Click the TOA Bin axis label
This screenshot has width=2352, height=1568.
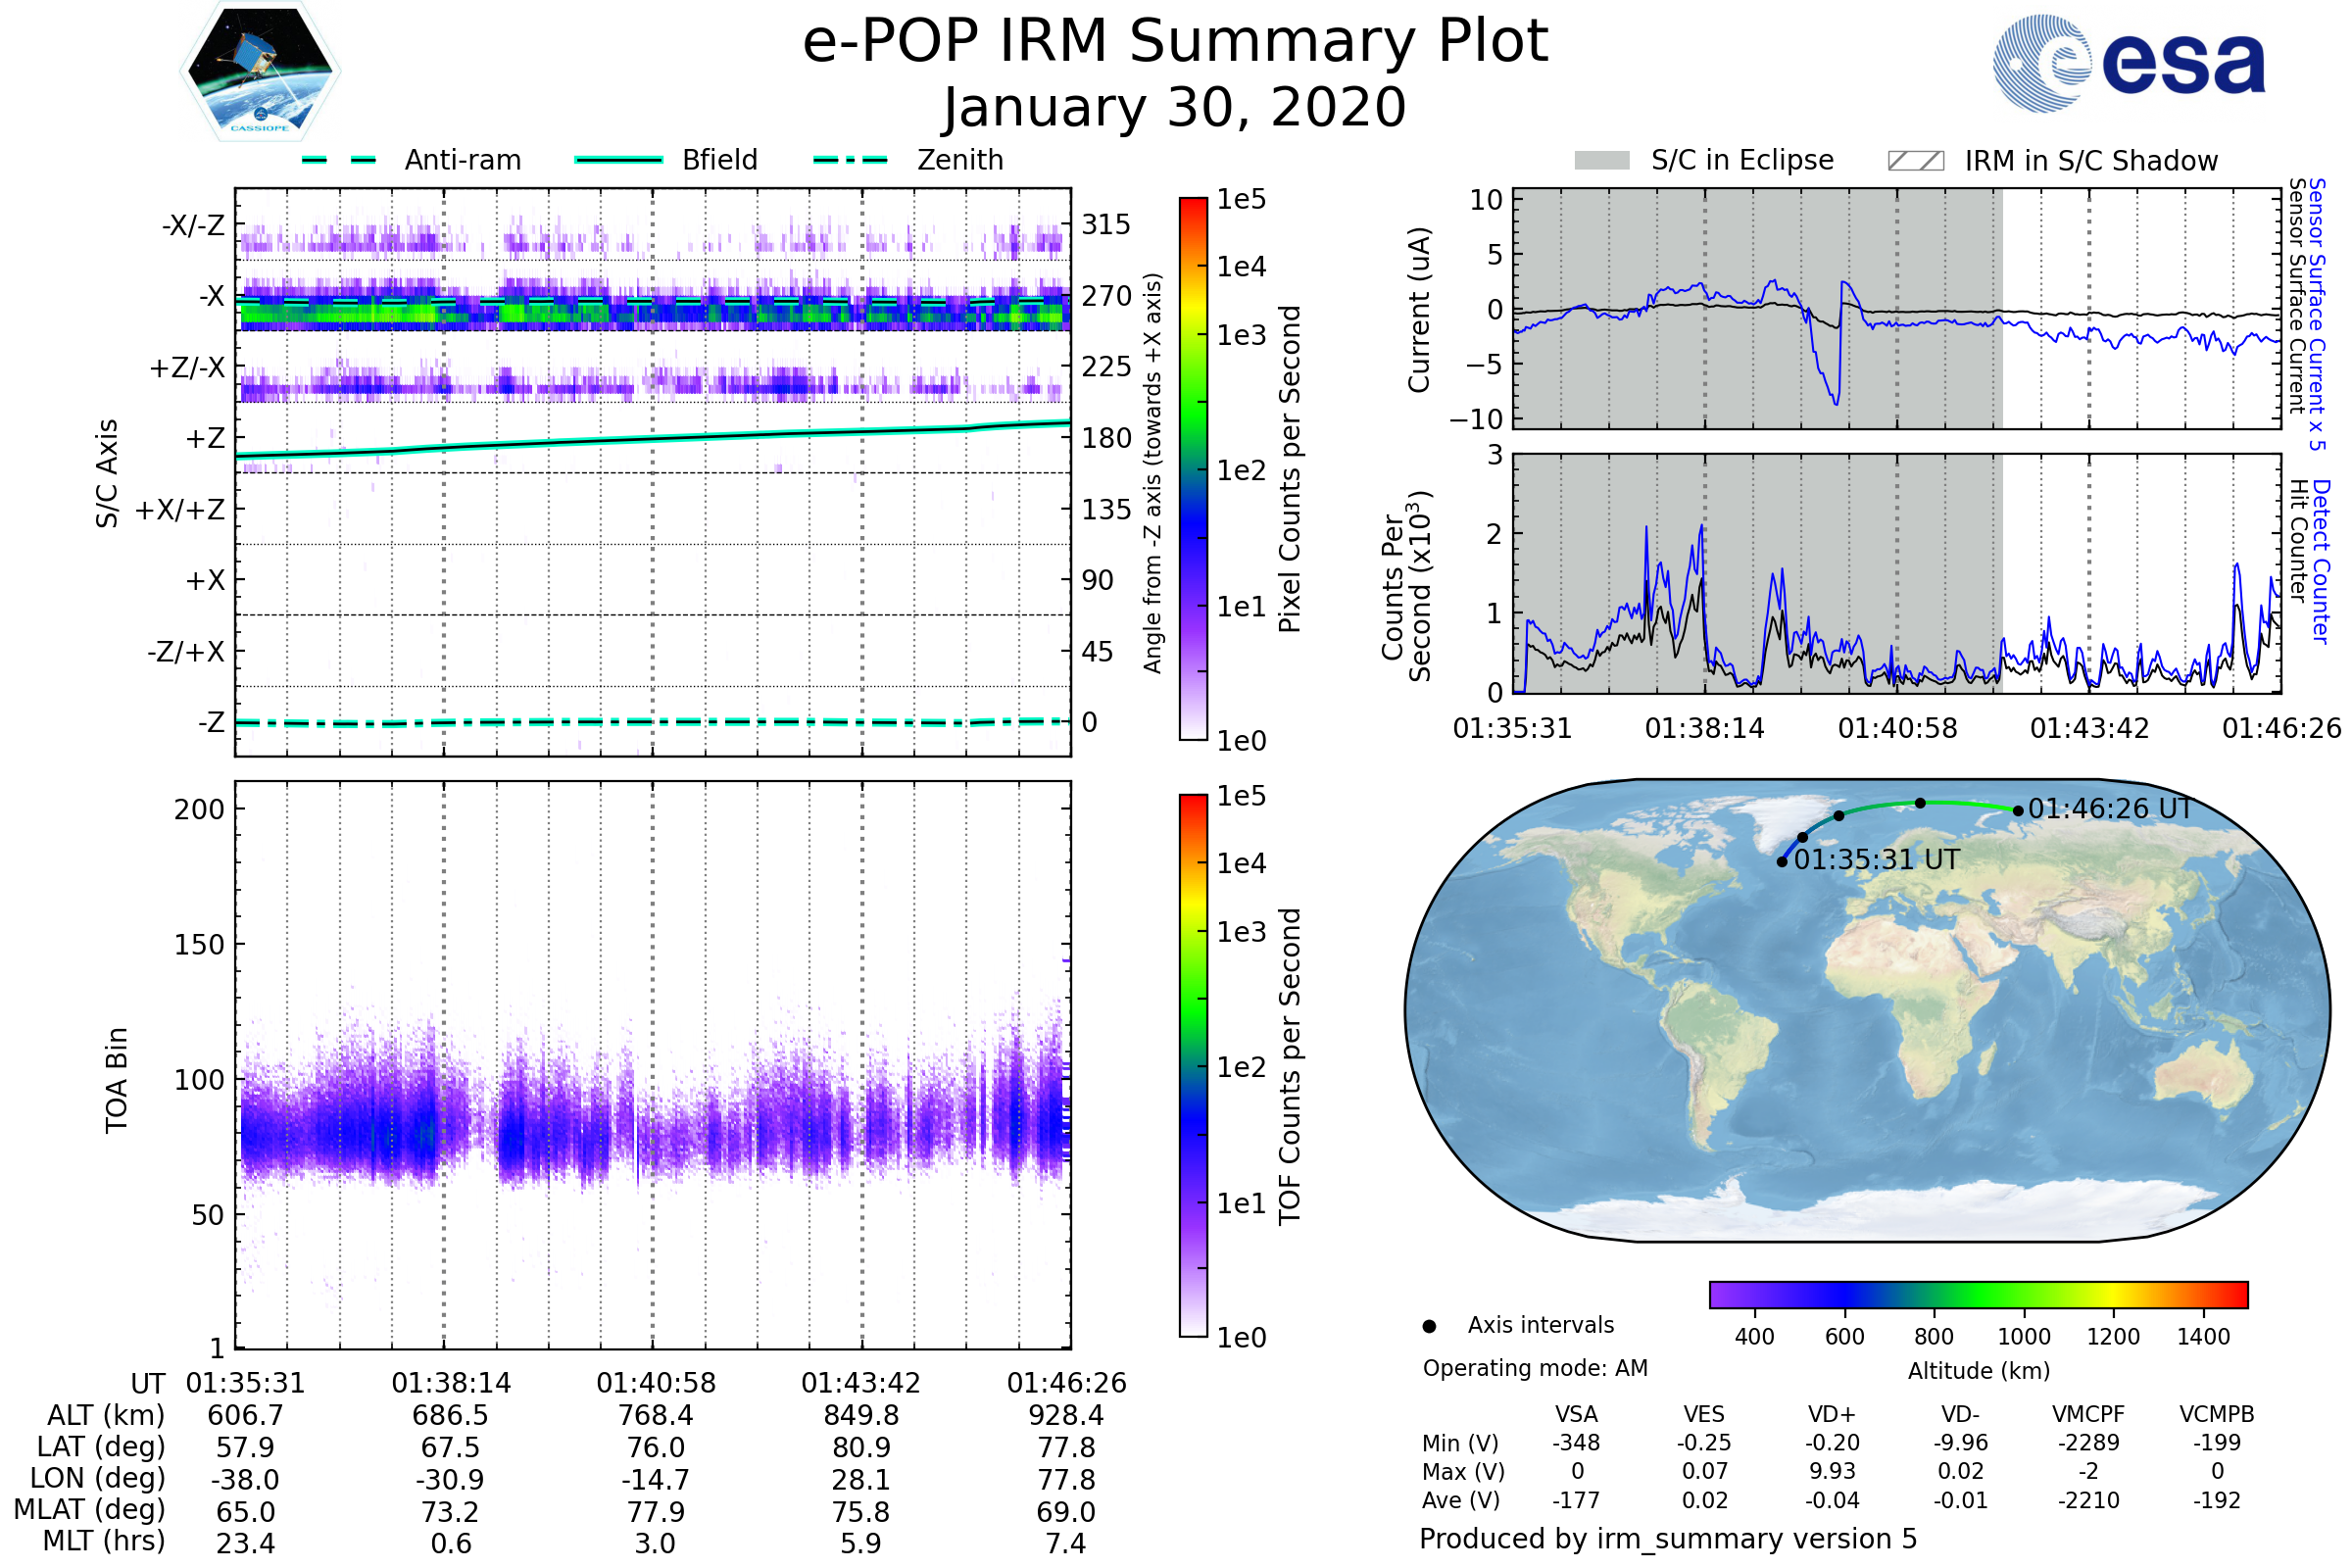(x=117, y=1080)
